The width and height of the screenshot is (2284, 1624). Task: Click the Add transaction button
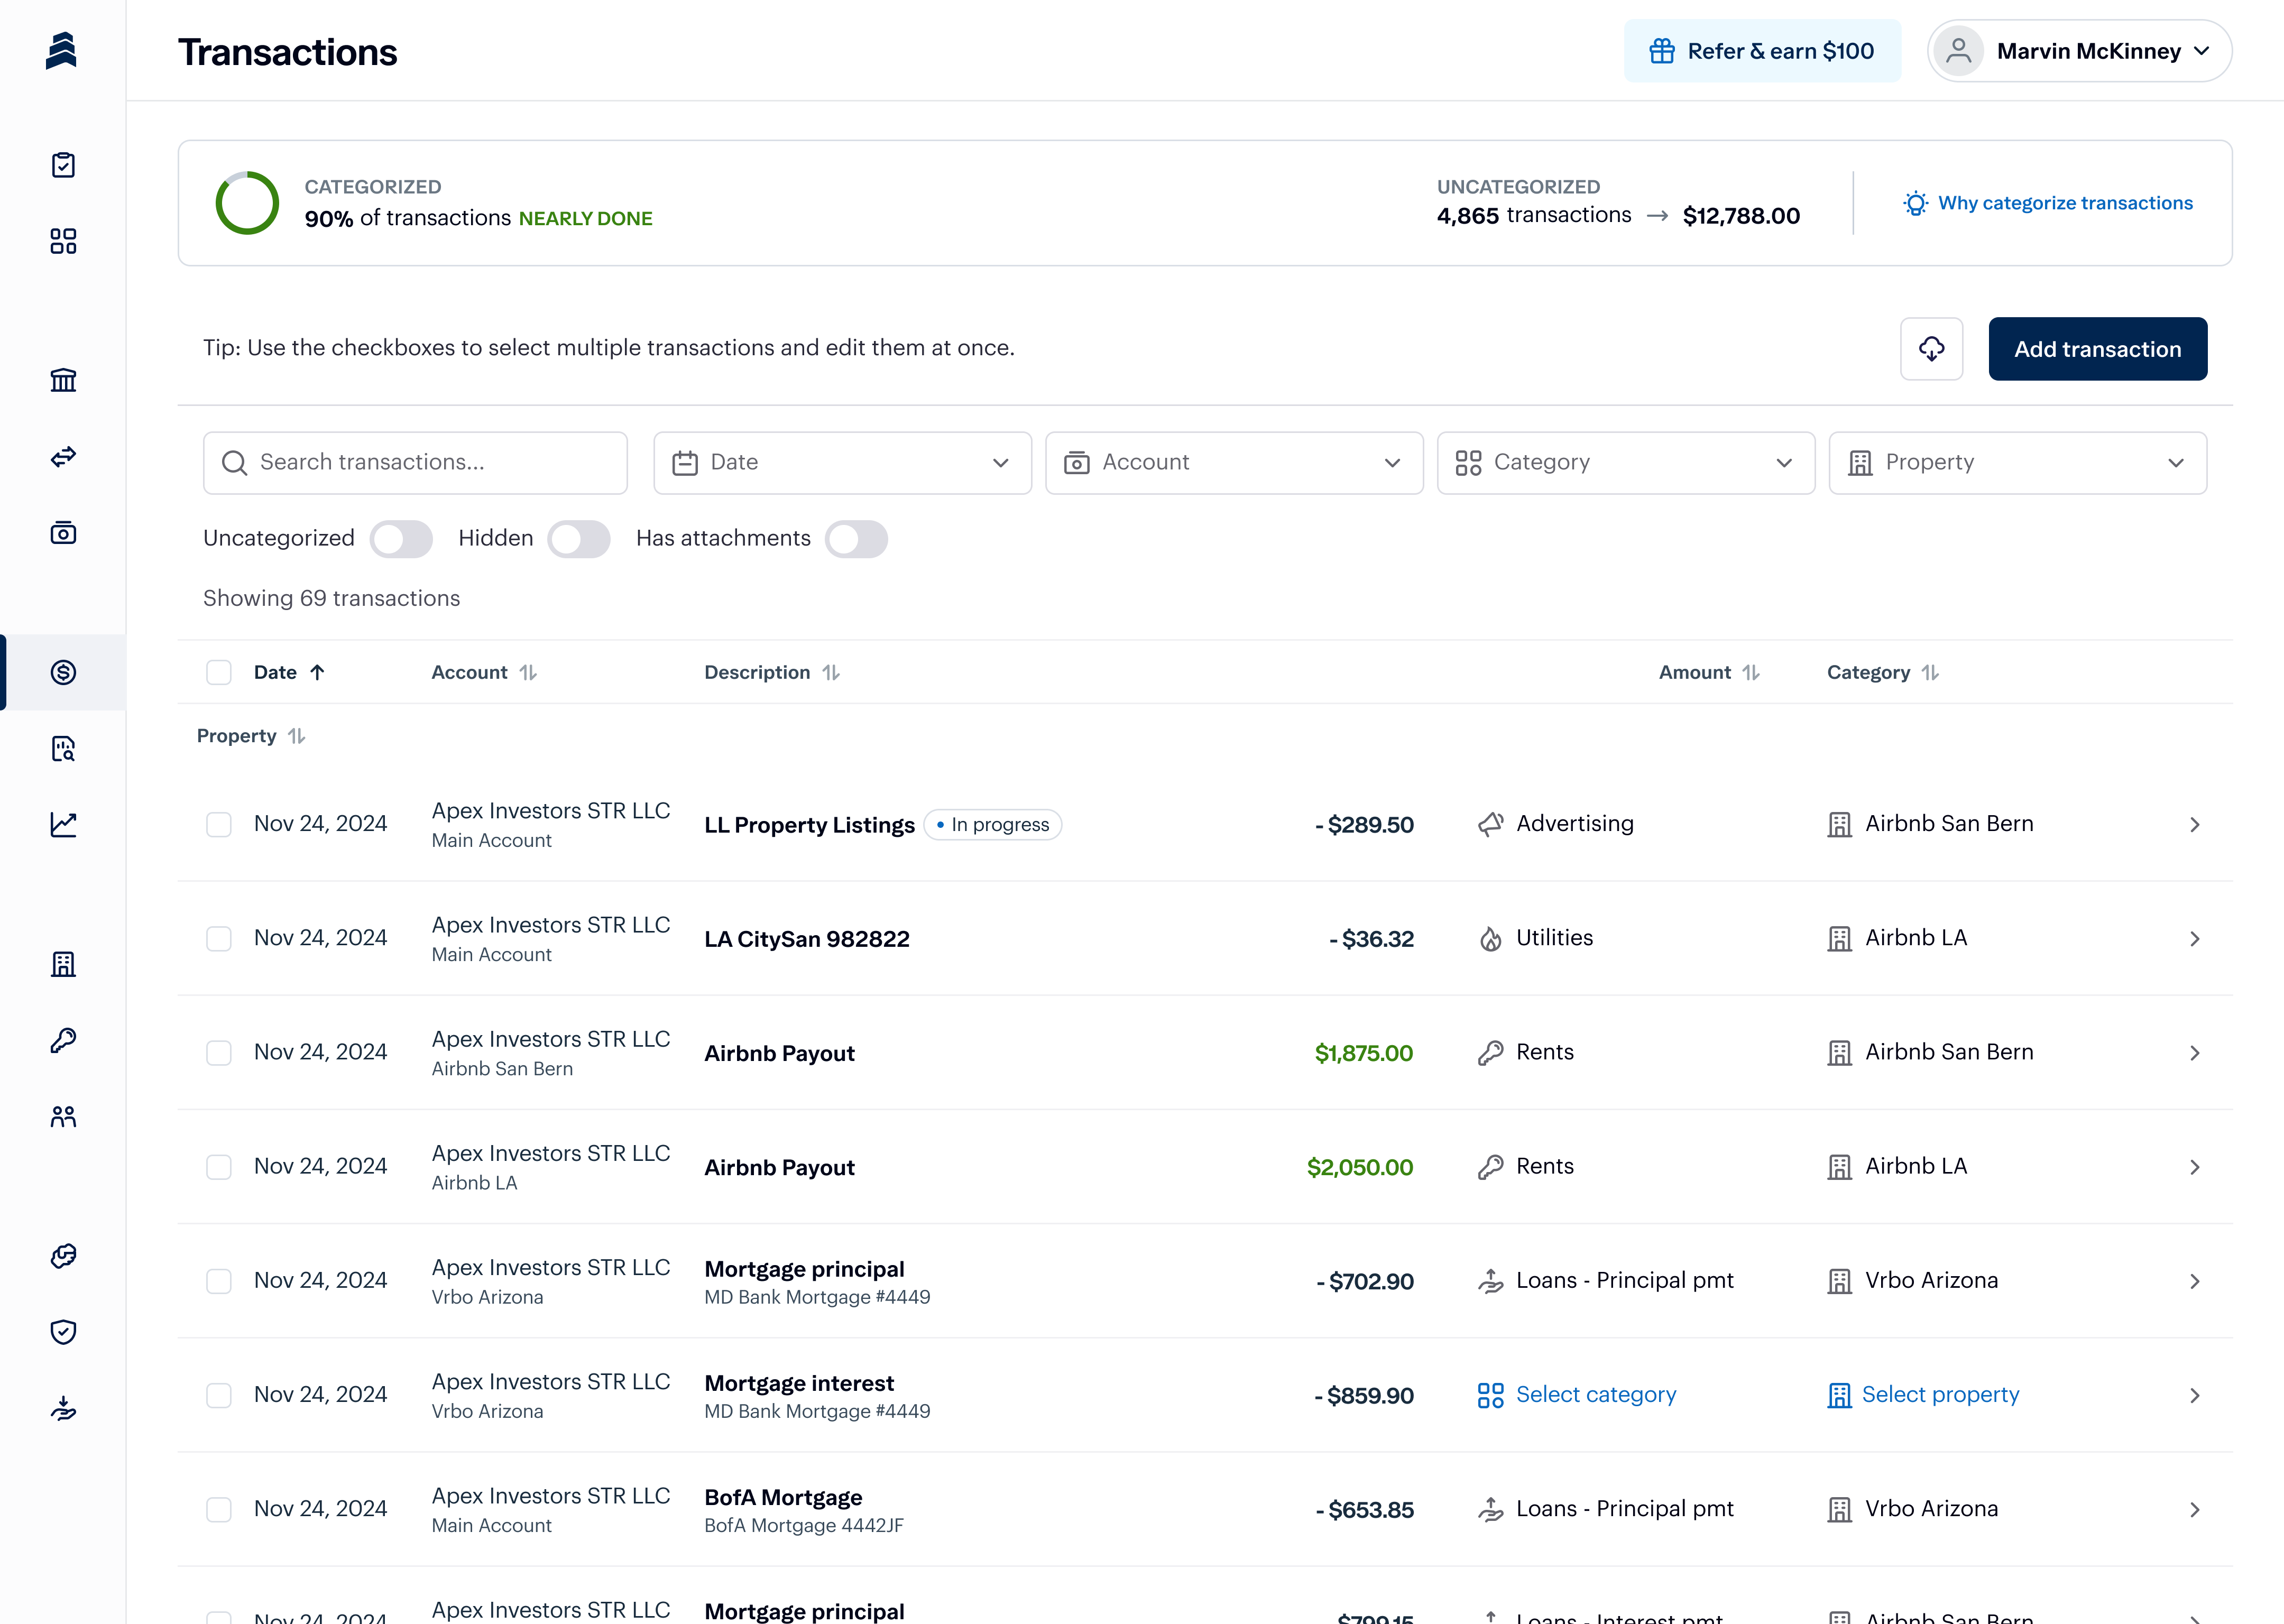click(2097, 349)
